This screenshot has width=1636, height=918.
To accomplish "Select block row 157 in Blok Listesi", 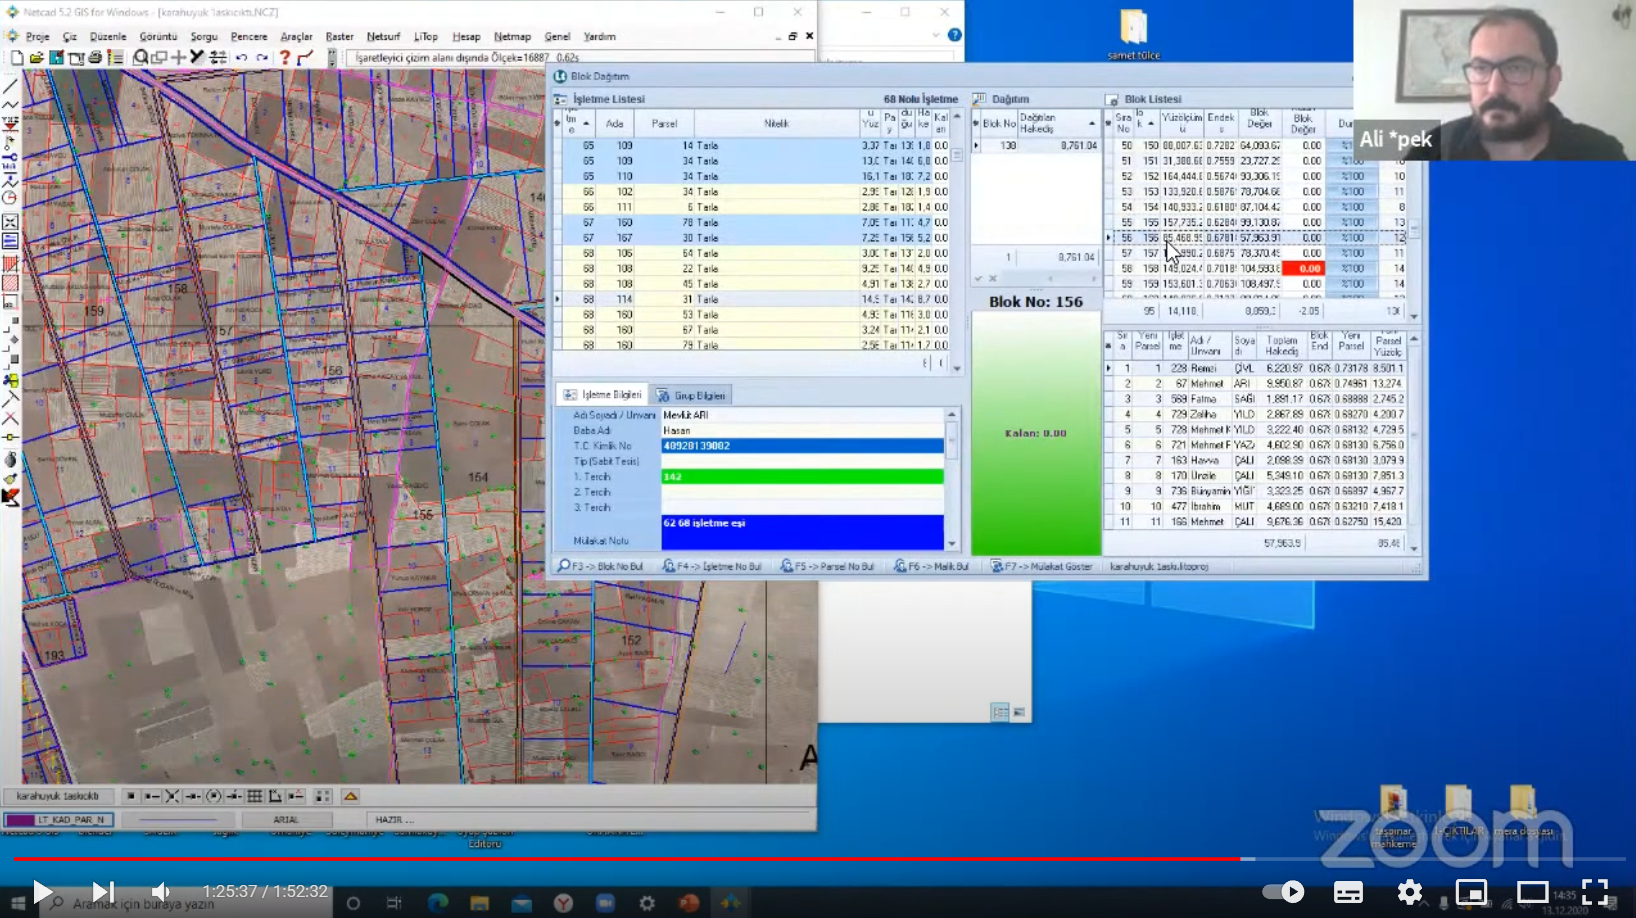I will (1256, 253).
